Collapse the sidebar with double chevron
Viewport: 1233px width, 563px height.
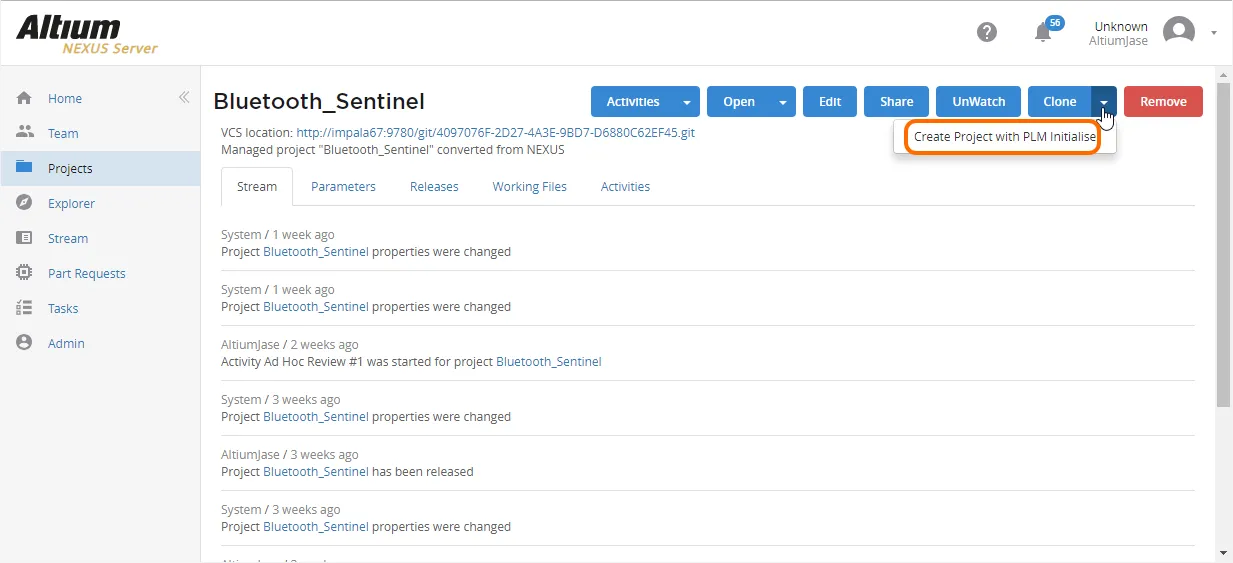pyautogui.click(x=184, y=98)
